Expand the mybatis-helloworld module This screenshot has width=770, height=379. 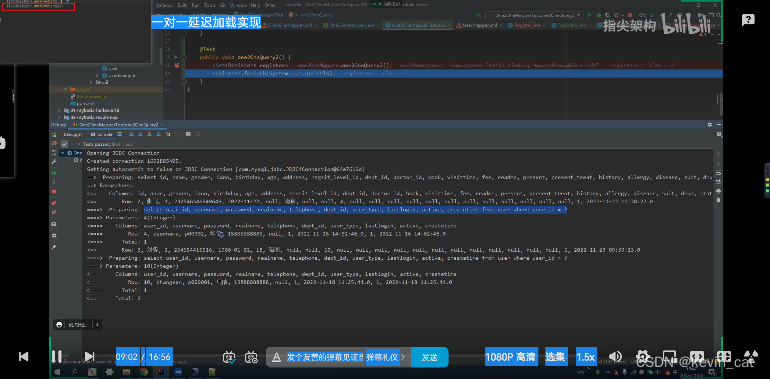click(60, 110)
